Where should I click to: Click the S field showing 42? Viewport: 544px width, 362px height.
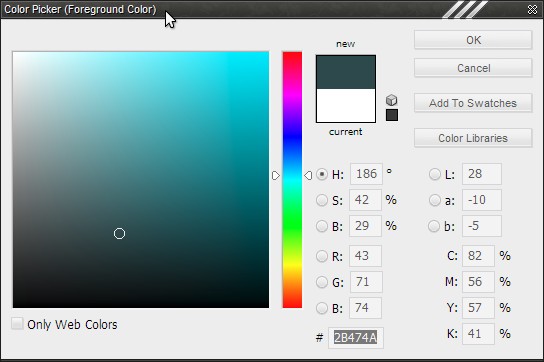point(365,200)
